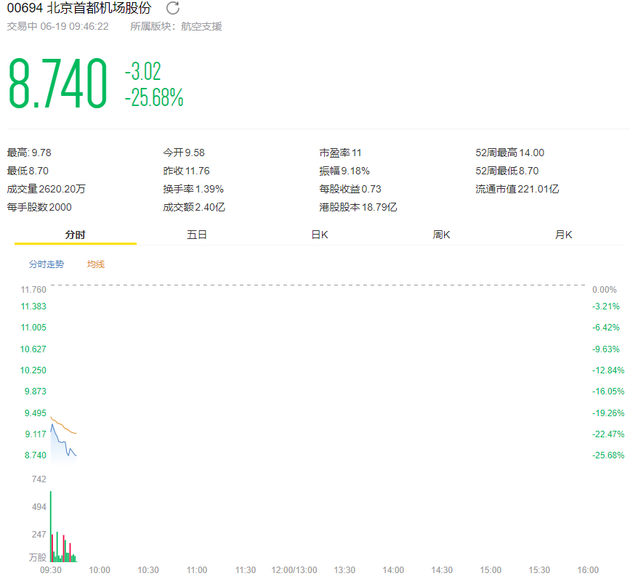This screenshot has height=576, width=630.
Task: Click the price change -3.02
Action: coord(143,71)
